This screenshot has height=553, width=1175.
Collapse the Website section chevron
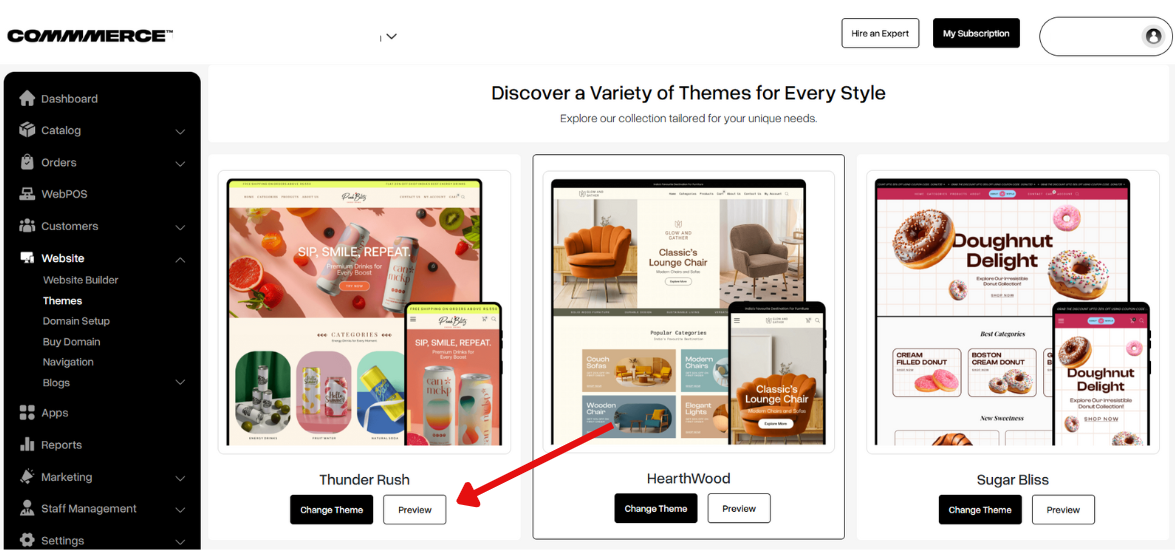point(180,259)
